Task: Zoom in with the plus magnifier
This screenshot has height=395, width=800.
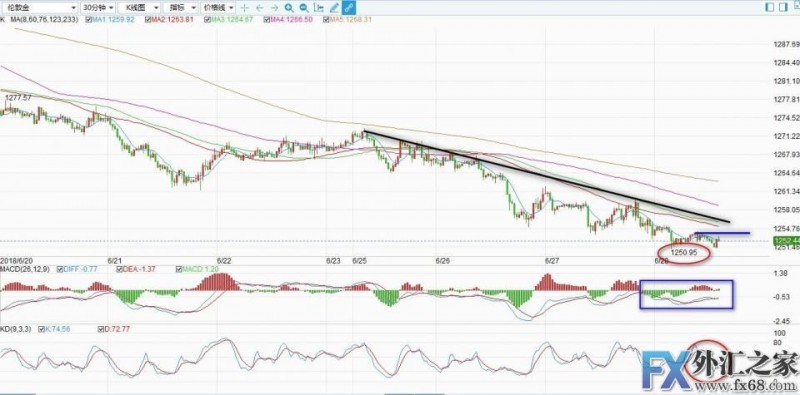Action: click(x=289, y=8)
